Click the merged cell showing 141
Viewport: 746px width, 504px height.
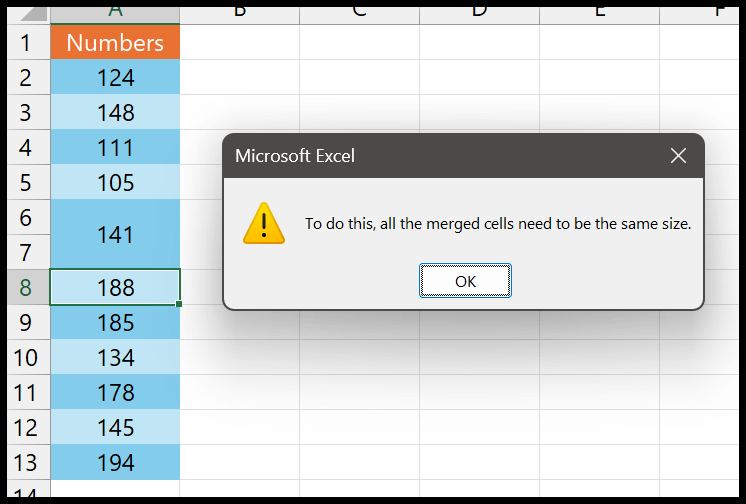click(x=115, y=234)
